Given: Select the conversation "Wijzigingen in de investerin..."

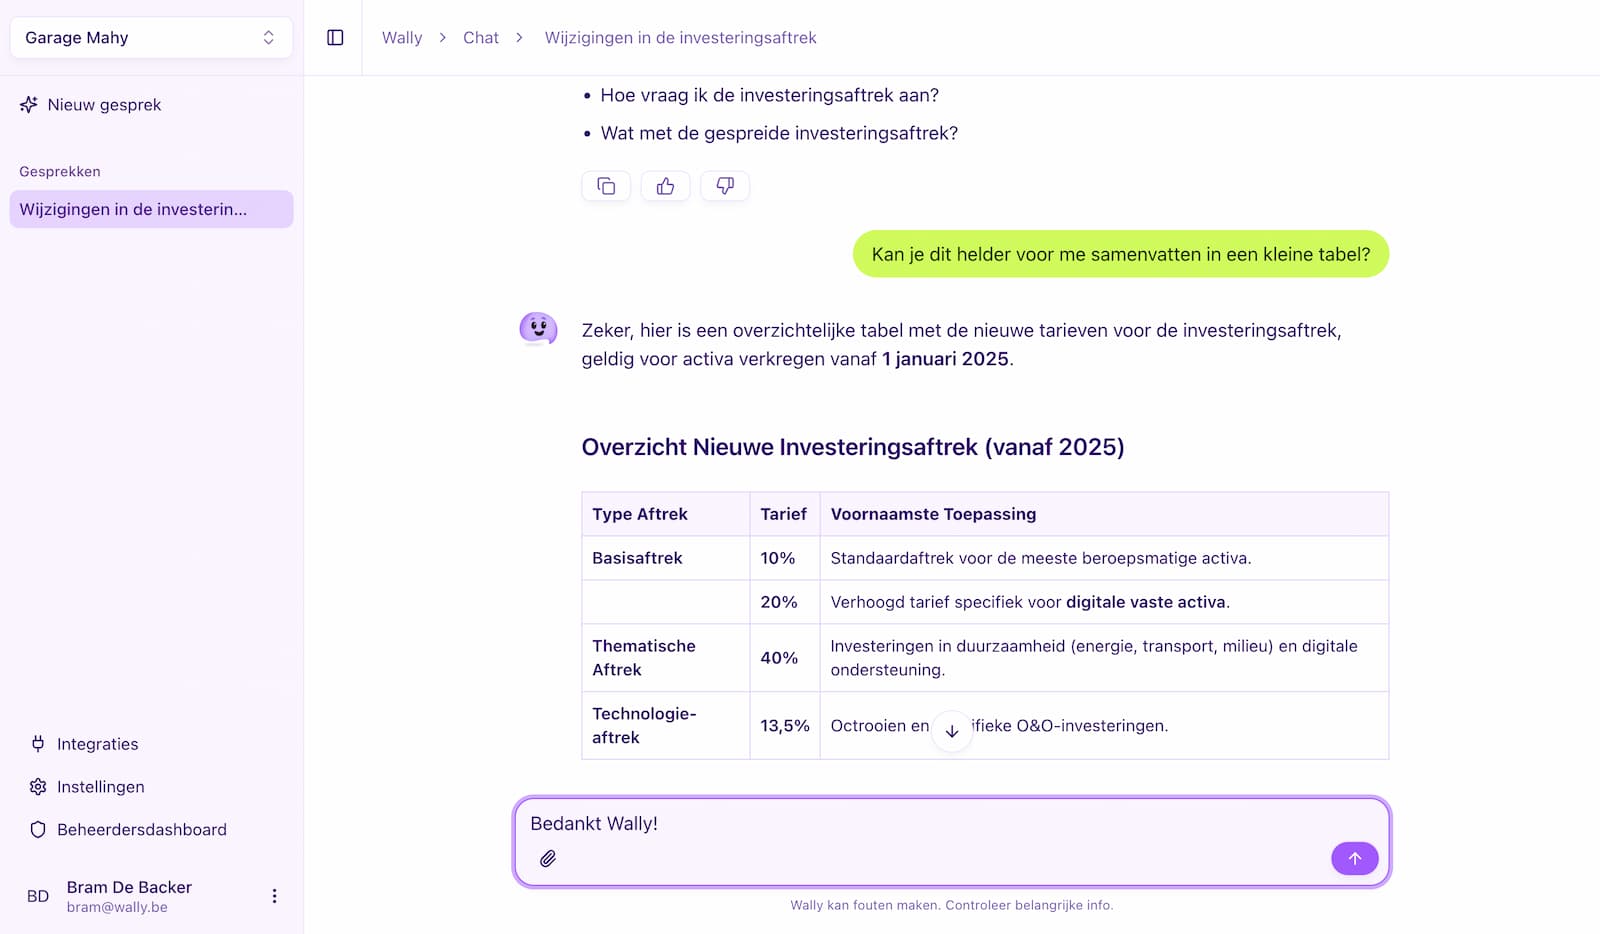Looking at the screenshot, I should [150, 209].
